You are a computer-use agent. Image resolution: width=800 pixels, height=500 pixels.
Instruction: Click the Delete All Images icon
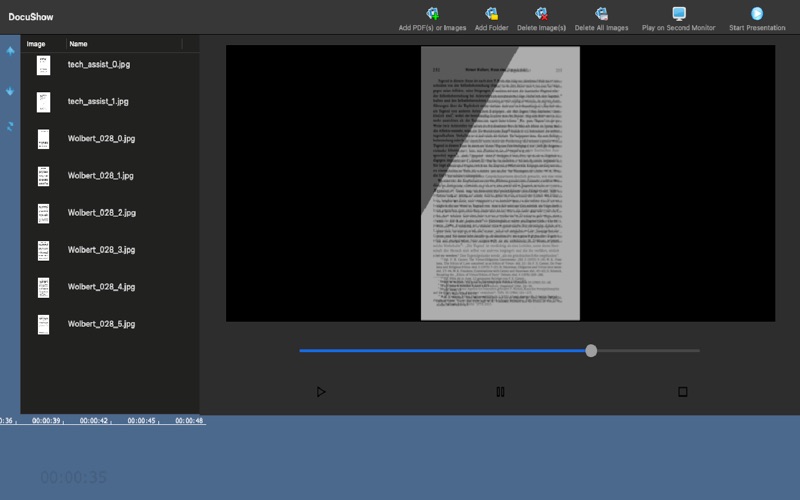tap(602, 14)
